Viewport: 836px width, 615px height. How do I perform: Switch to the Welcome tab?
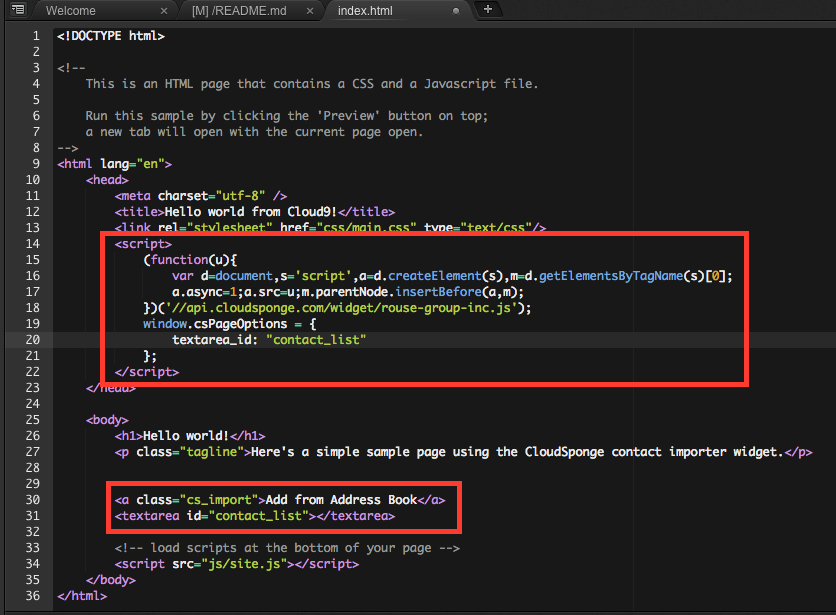coord(70,11)
